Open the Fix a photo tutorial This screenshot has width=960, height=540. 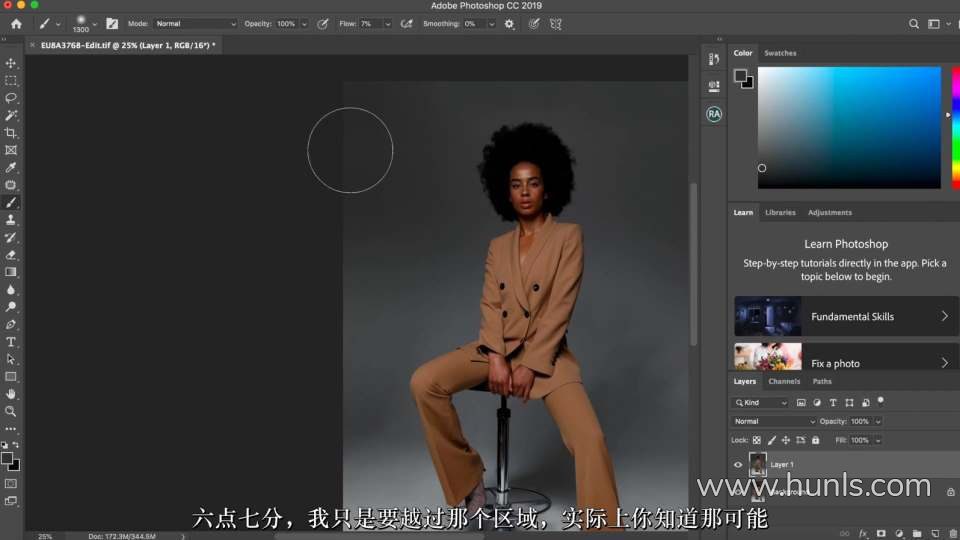click(x=845, y=362)
